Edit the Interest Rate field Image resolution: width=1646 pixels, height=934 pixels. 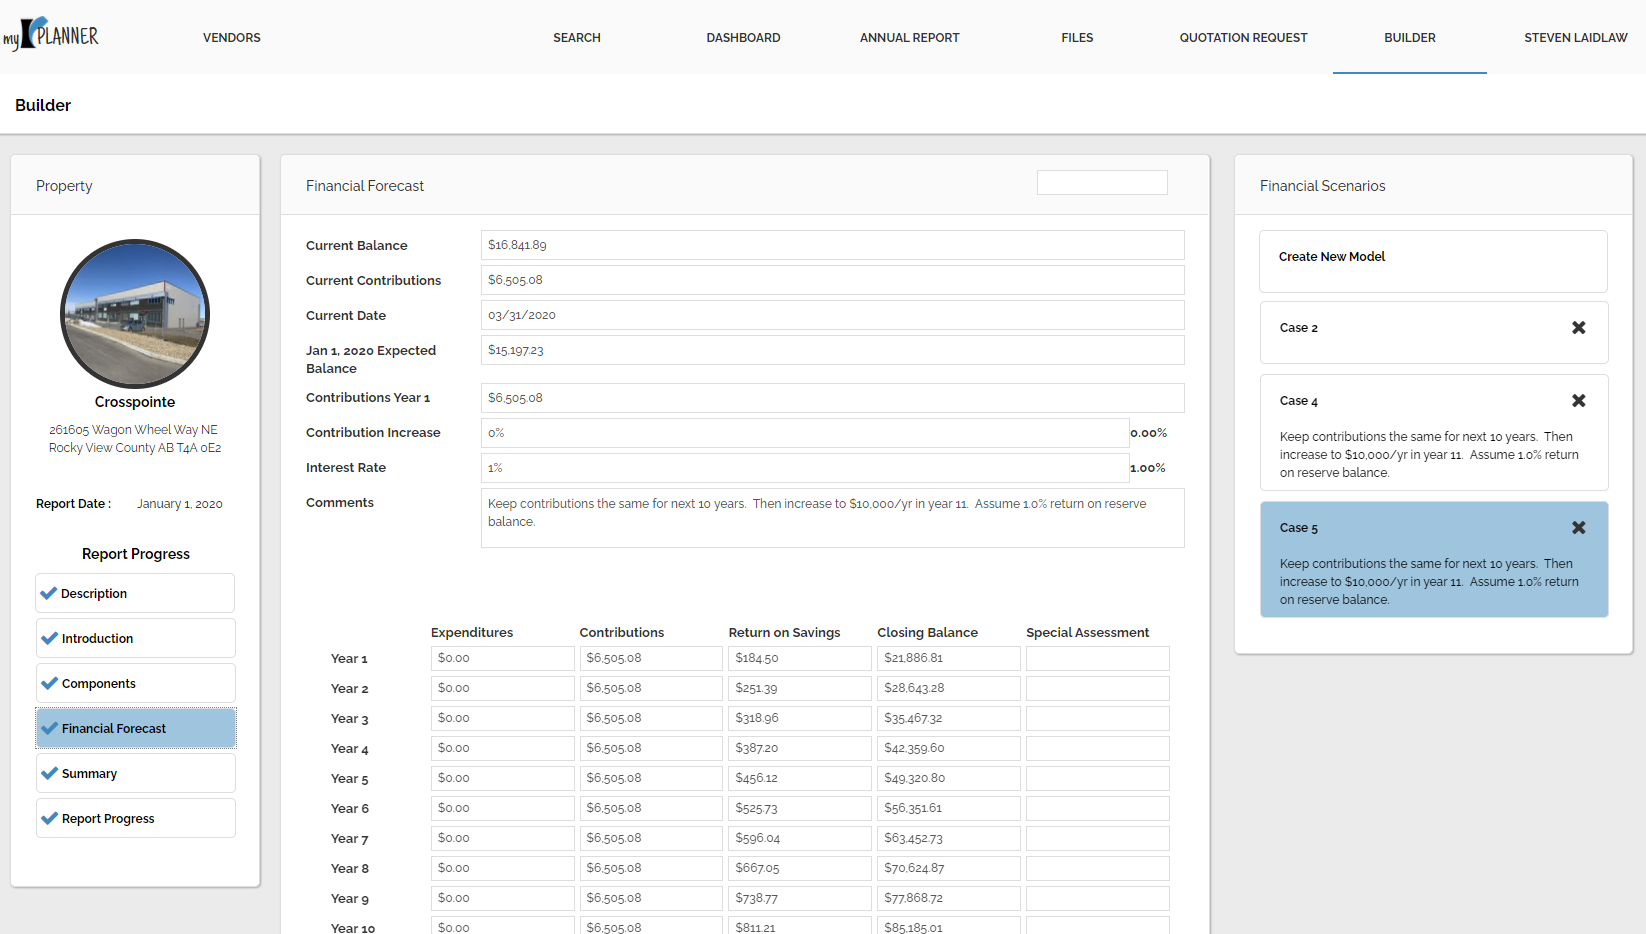805,468
